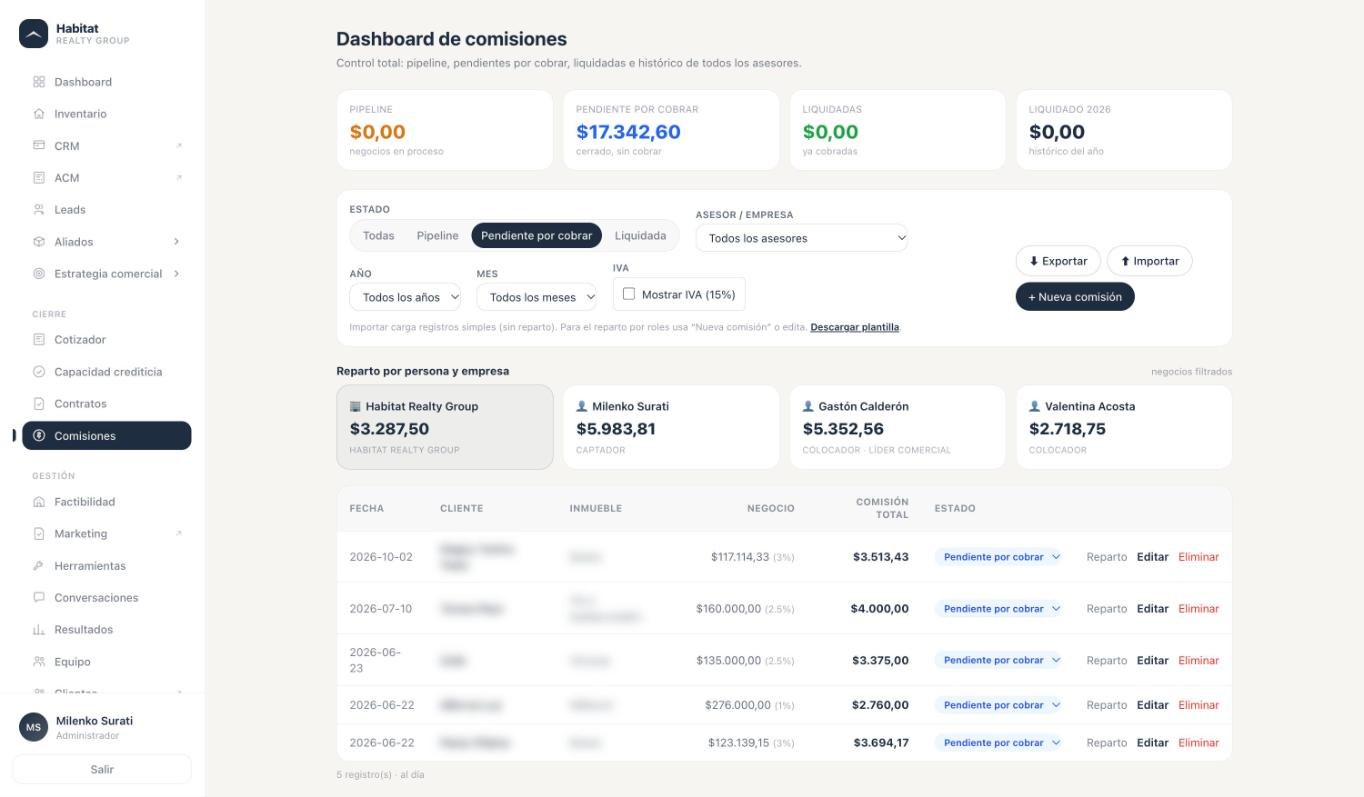Click Editar on the $3.694,17 row

(1153, 743)
